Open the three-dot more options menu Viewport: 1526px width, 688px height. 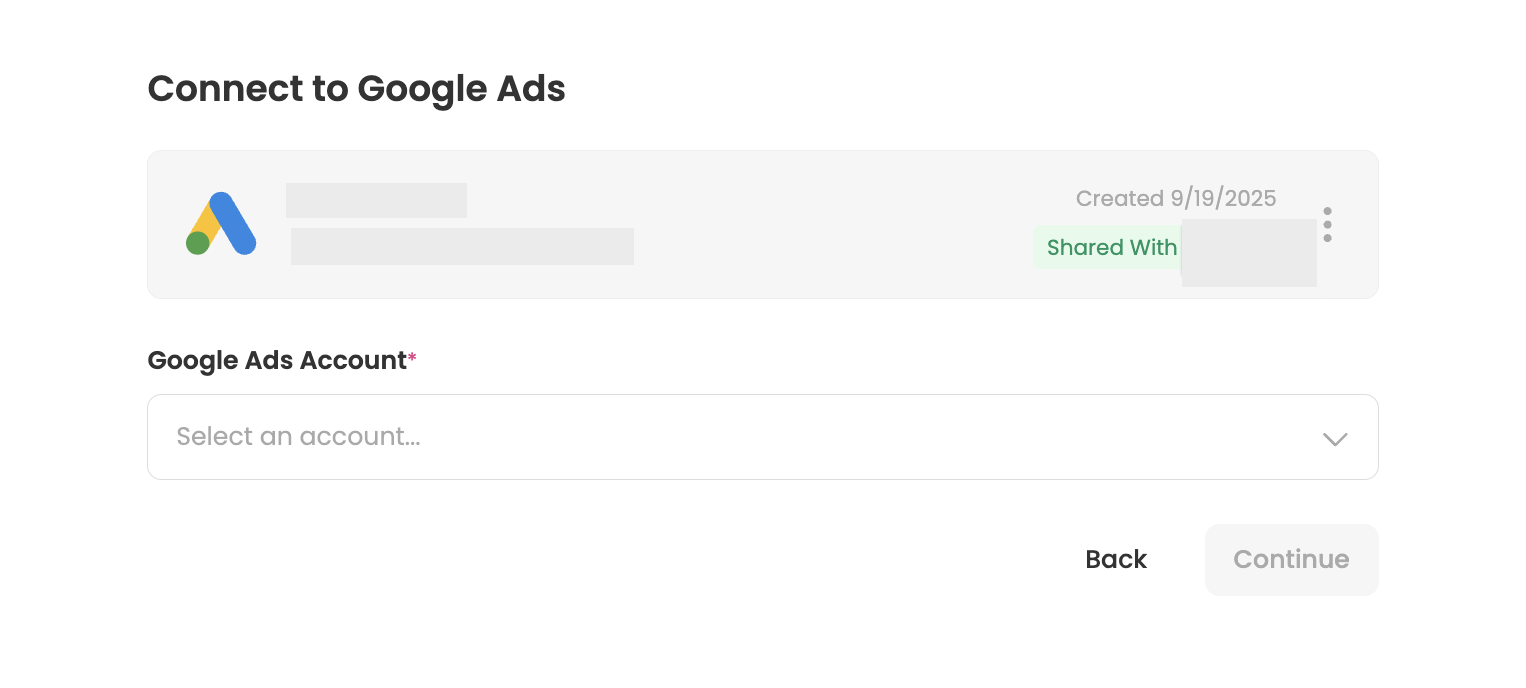(x=1327, y=225)
